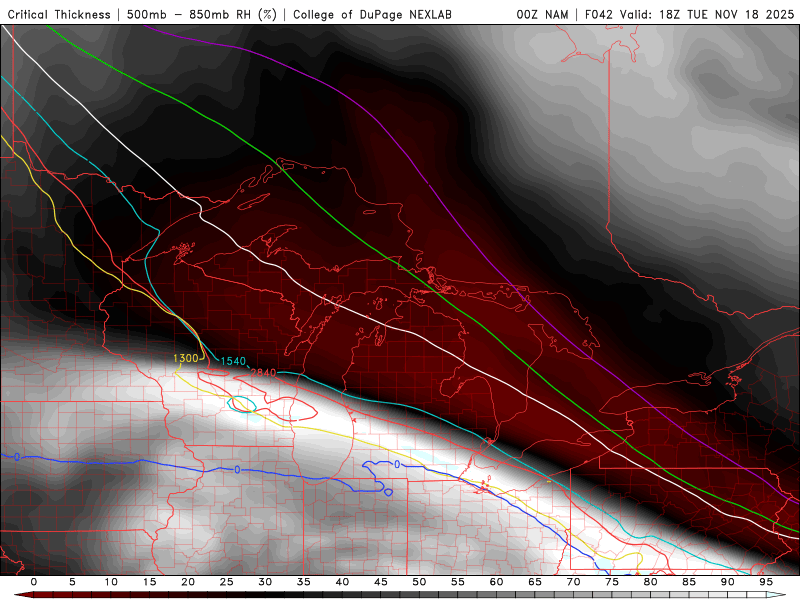Click the "F042 Valid: 18Z TUE NOV 18 2025" text
Screen dimensions: 800x600
click(689, 15)
